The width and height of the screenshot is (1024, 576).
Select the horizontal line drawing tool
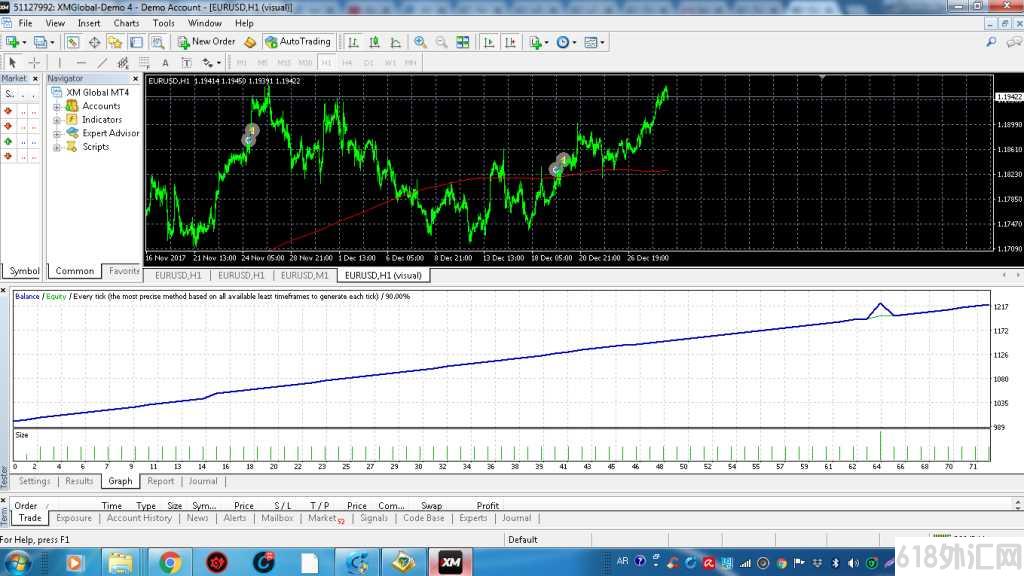click(x=81, y=63)
